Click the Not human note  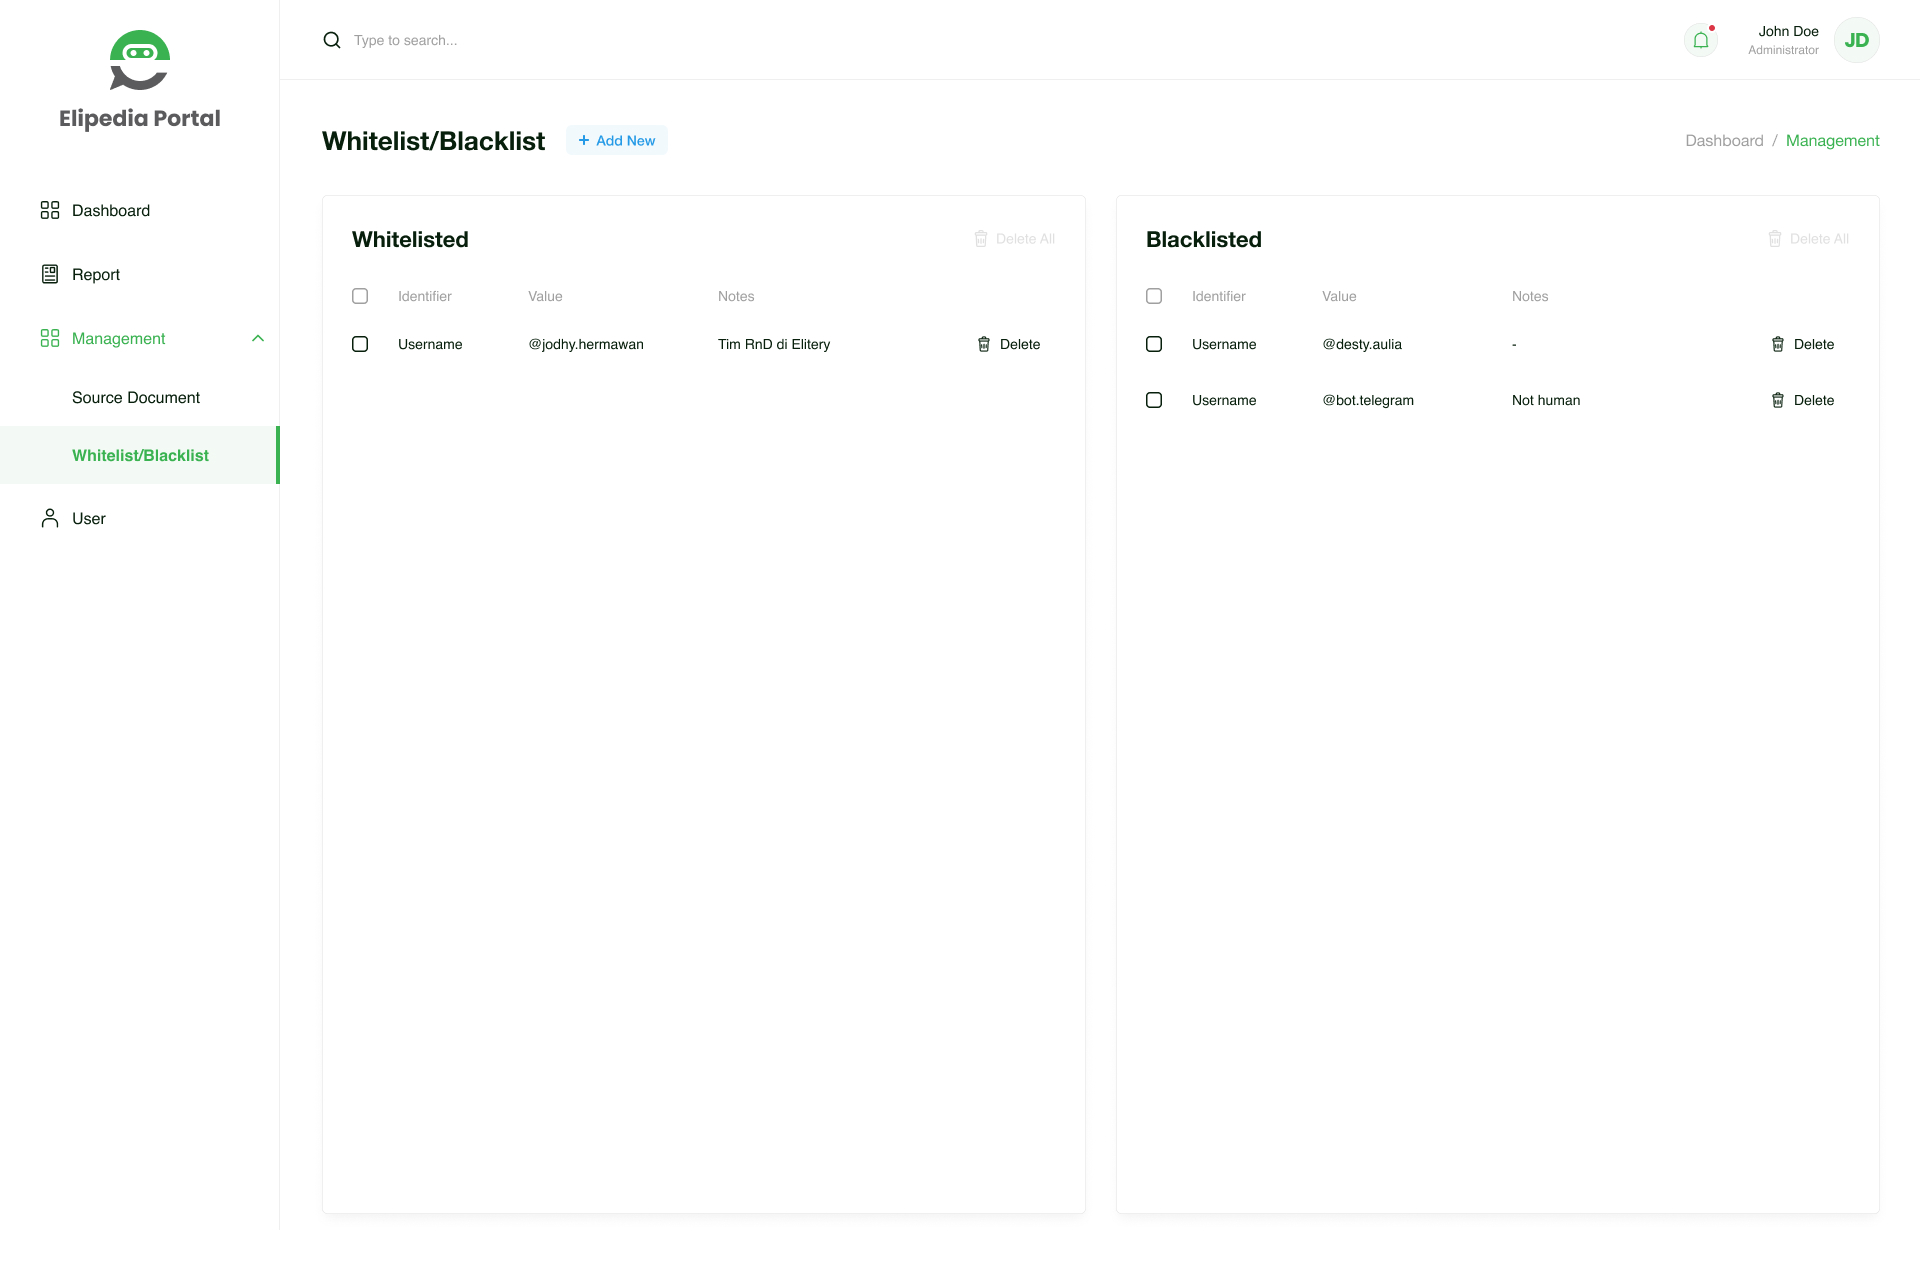coord(1546,400)
